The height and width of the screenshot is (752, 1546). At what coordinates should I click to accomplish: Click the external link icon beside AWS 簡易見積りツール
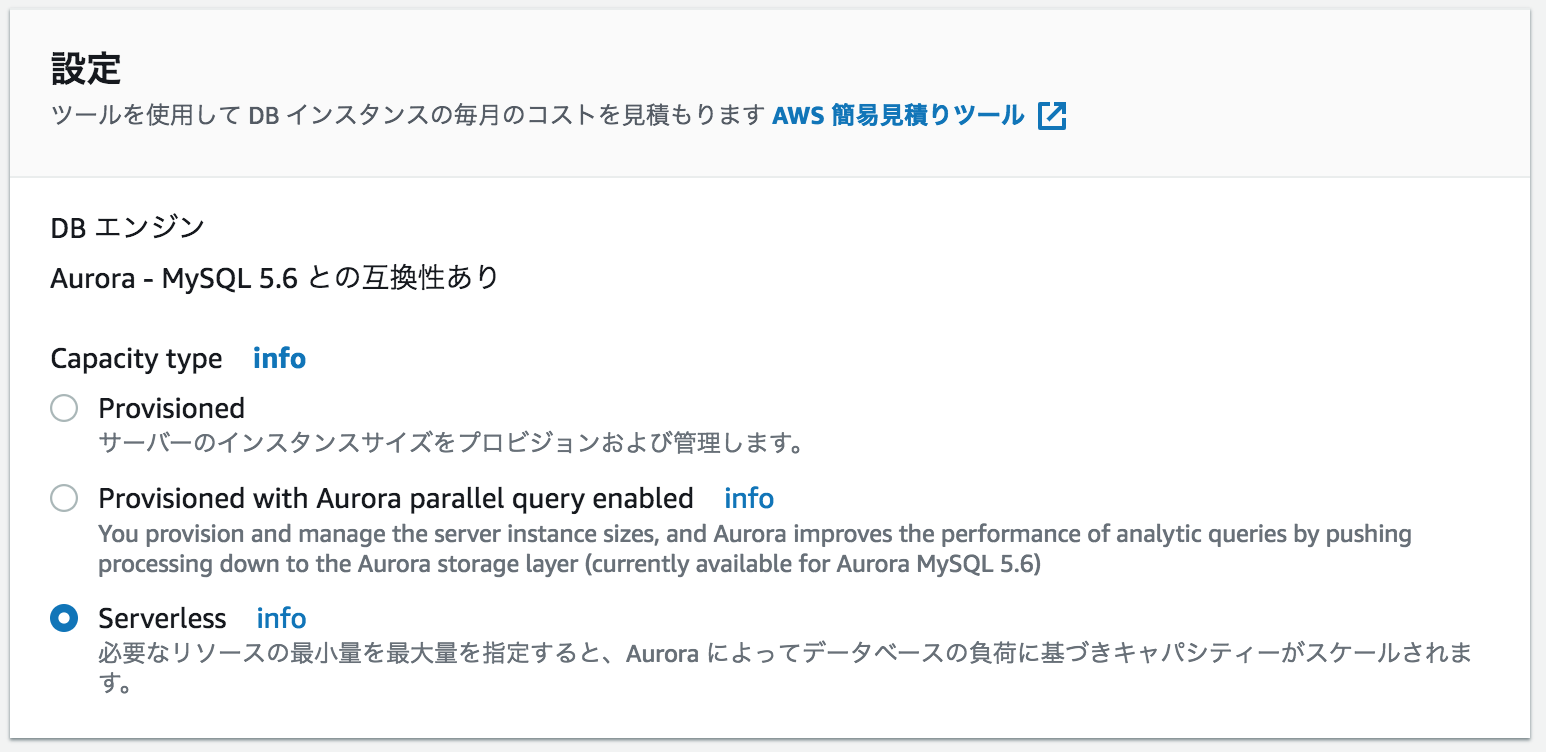click(1052, 115)
